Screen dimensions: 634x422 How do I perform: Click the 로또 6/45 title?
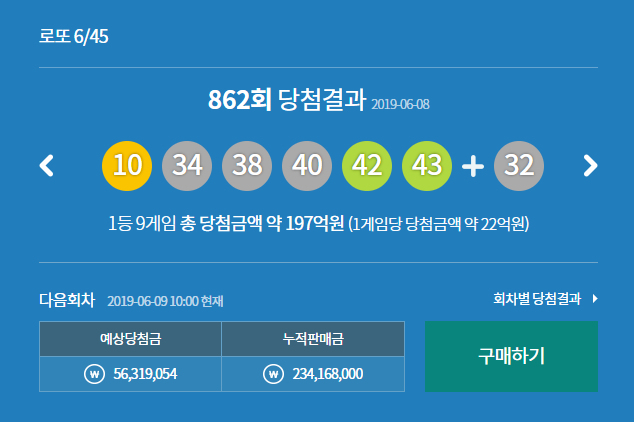click(73, 37)
